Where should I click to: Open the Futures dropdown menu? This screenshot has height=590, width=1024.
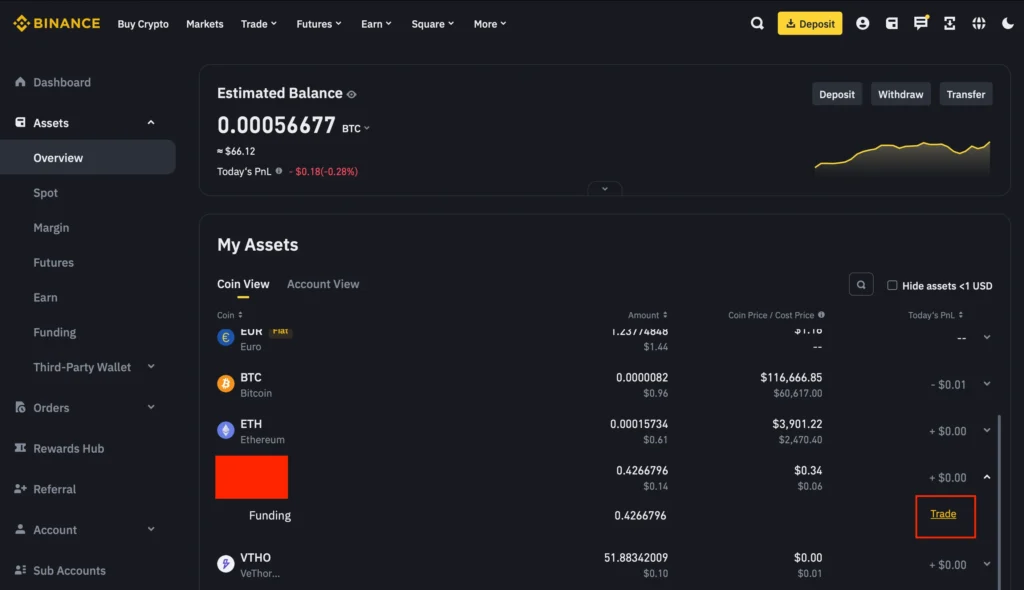click(x=319, y=24)
